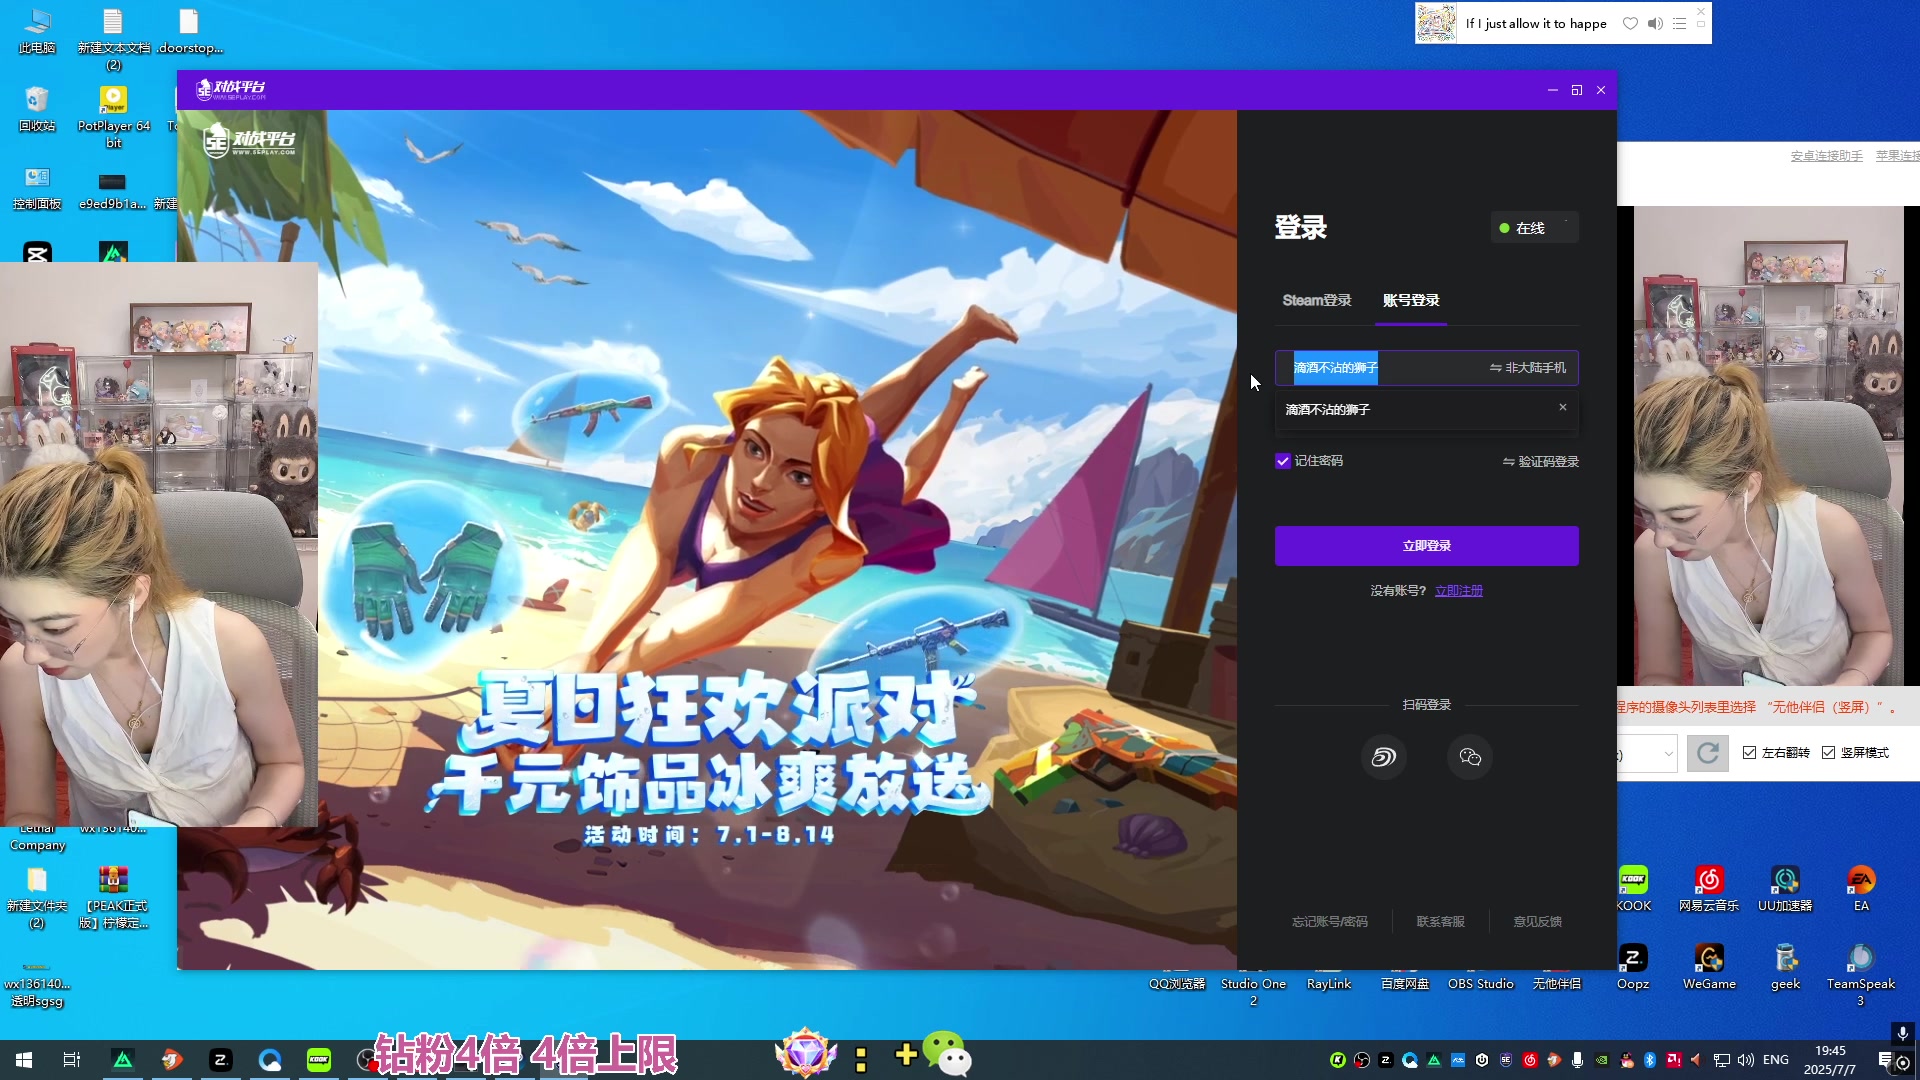Open the 回收站 desktop icon
Viewport: 1920px width, 1080px height.
(37, 108)
